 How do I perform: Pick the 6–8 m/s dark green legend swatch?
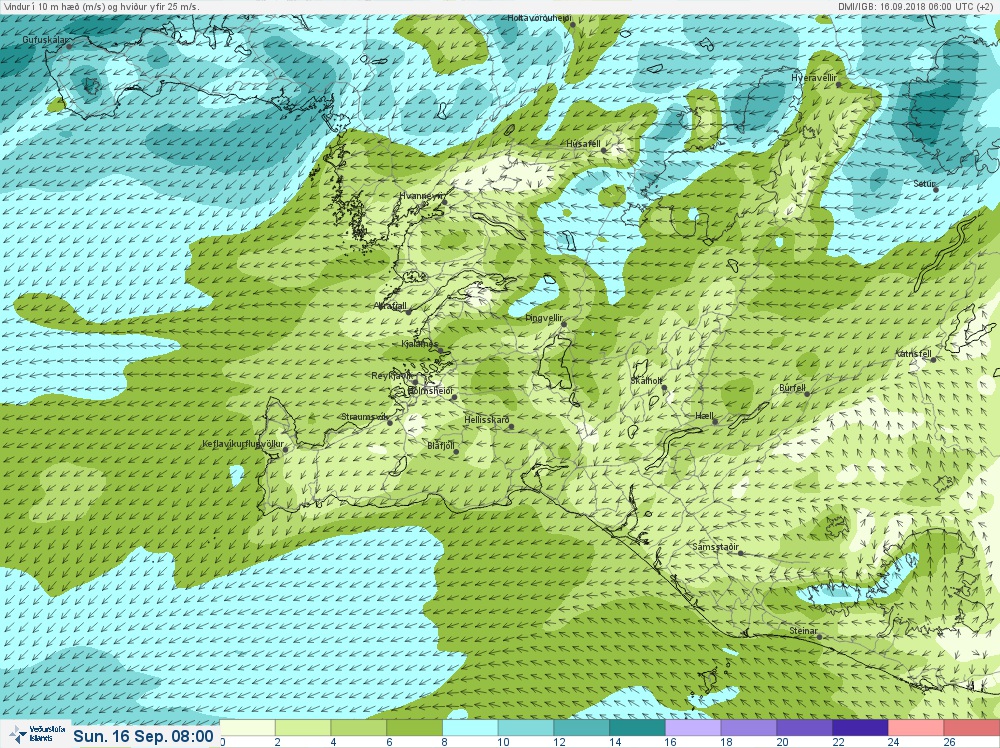[415, 728]
